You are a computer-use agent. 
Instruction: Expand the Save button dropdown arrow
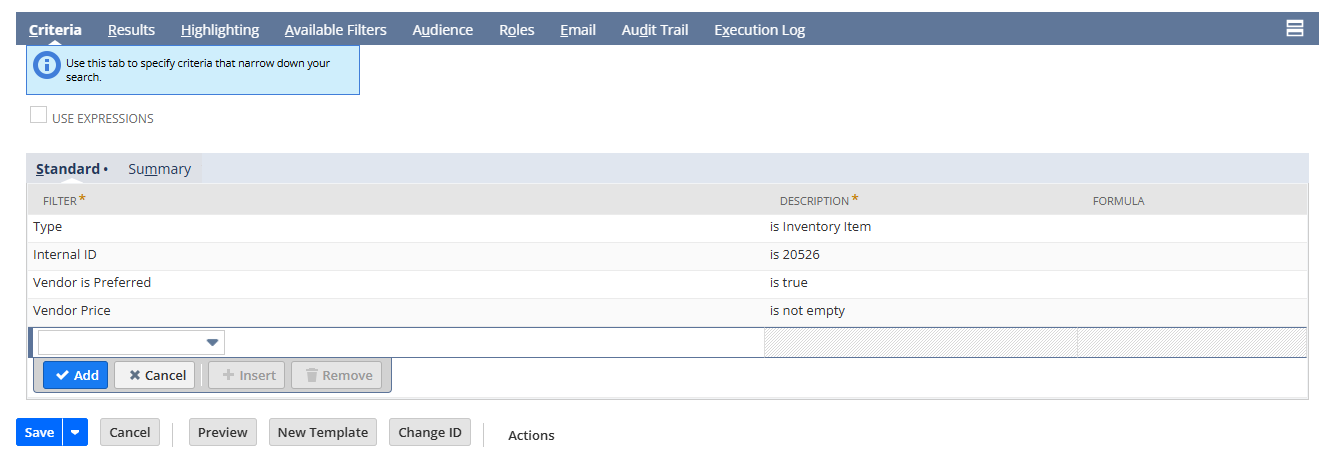pyautogui.click(x=76, y=432)
